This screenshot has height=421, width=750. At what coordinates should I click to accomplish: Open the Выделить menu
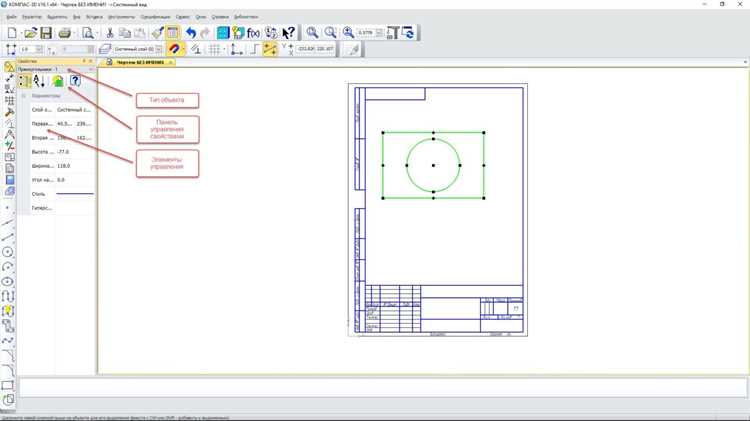[57, 17]
